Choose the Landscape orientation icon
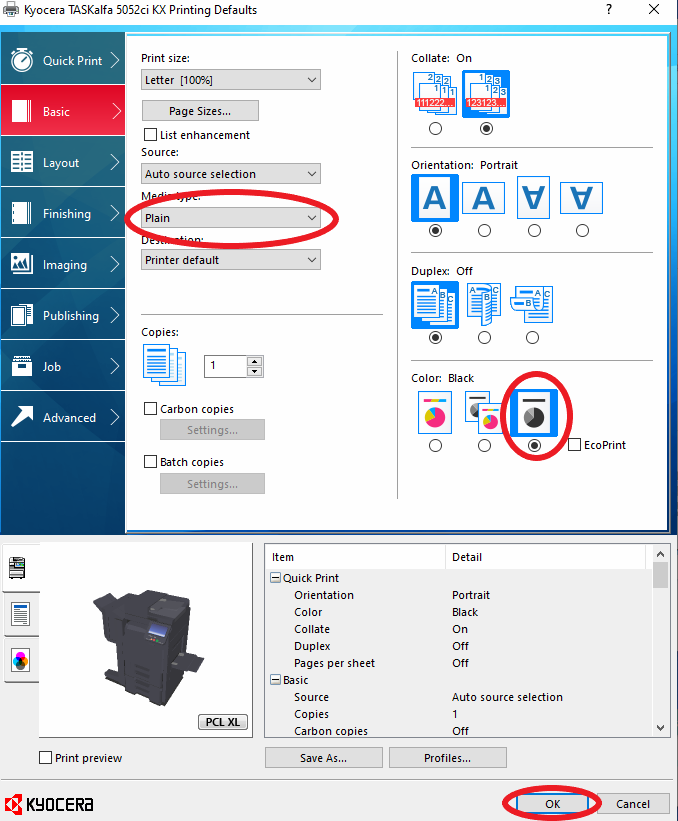 coord(484,198)
